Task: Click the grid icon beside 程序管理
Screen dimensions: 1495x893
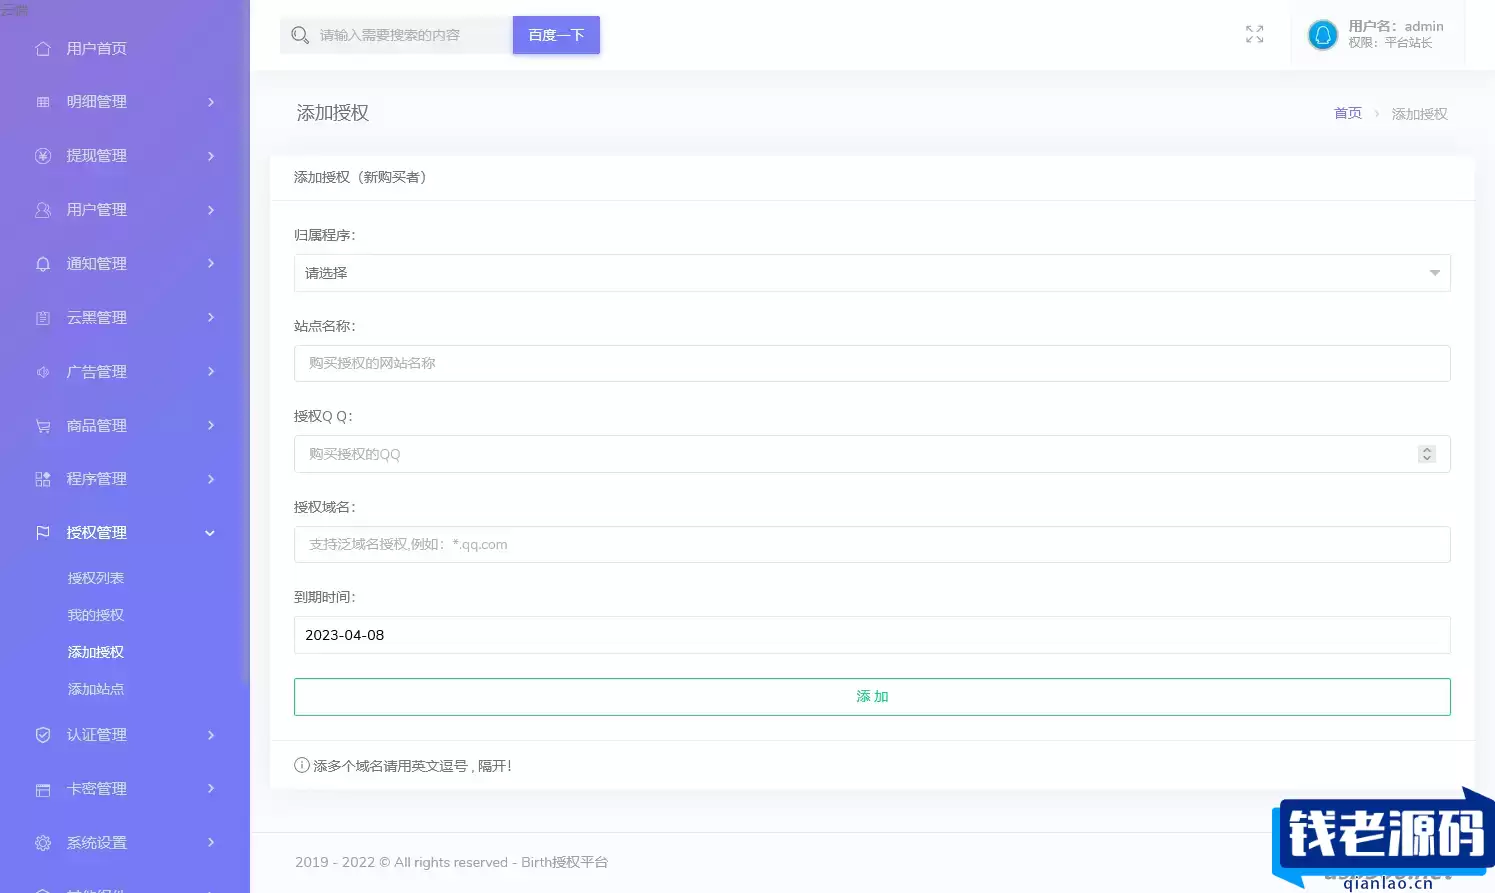Action: point(43,479)
